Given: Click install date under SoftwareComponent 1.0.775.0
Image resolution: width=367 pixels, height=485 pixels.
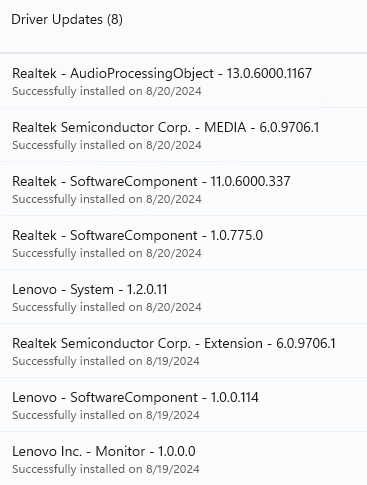Looking at the screenshot, I should click(x=174, y=253).
